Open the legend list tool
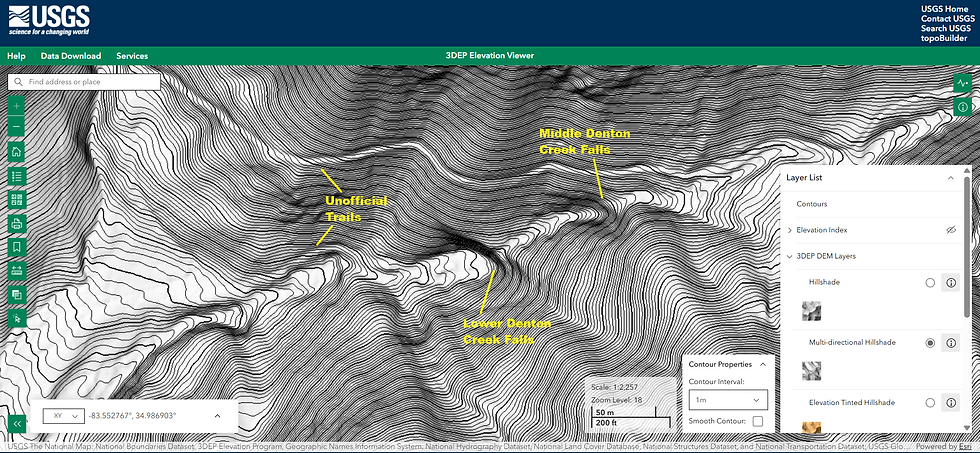 pyautogui.click(x=17, y=176)
